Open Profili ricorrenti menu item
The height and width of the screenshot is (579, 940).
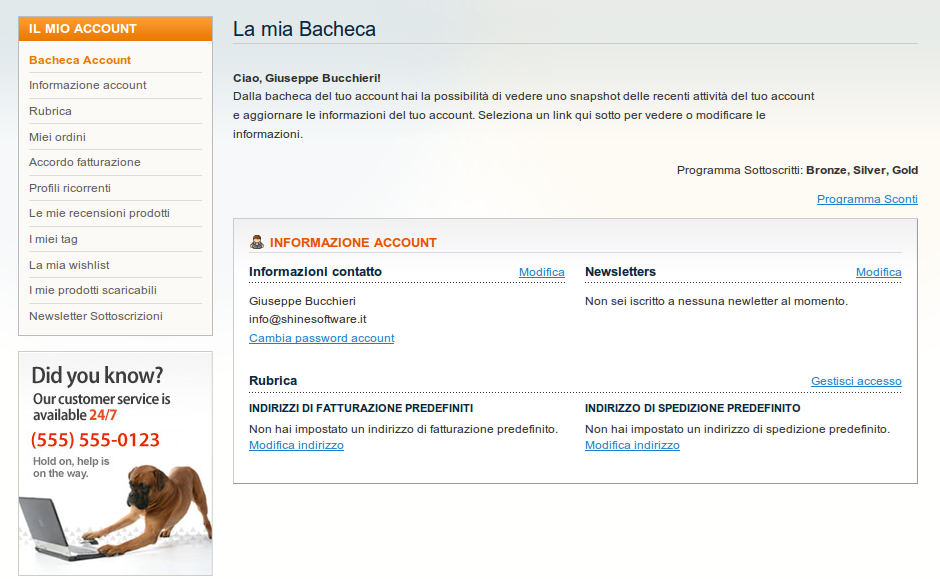click(x=70, y=188)
